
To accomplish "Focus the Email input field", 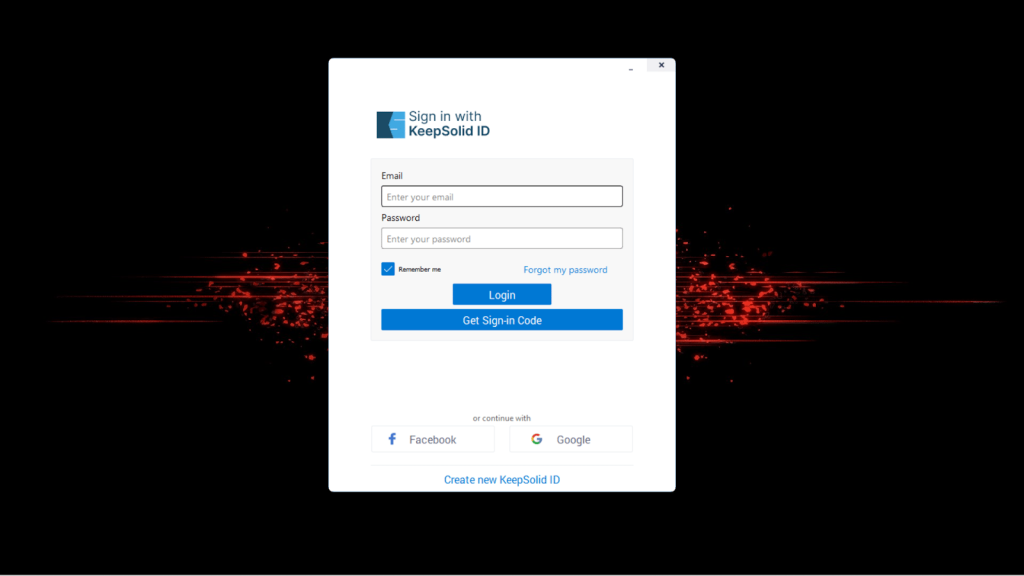I will coord(502,197).
